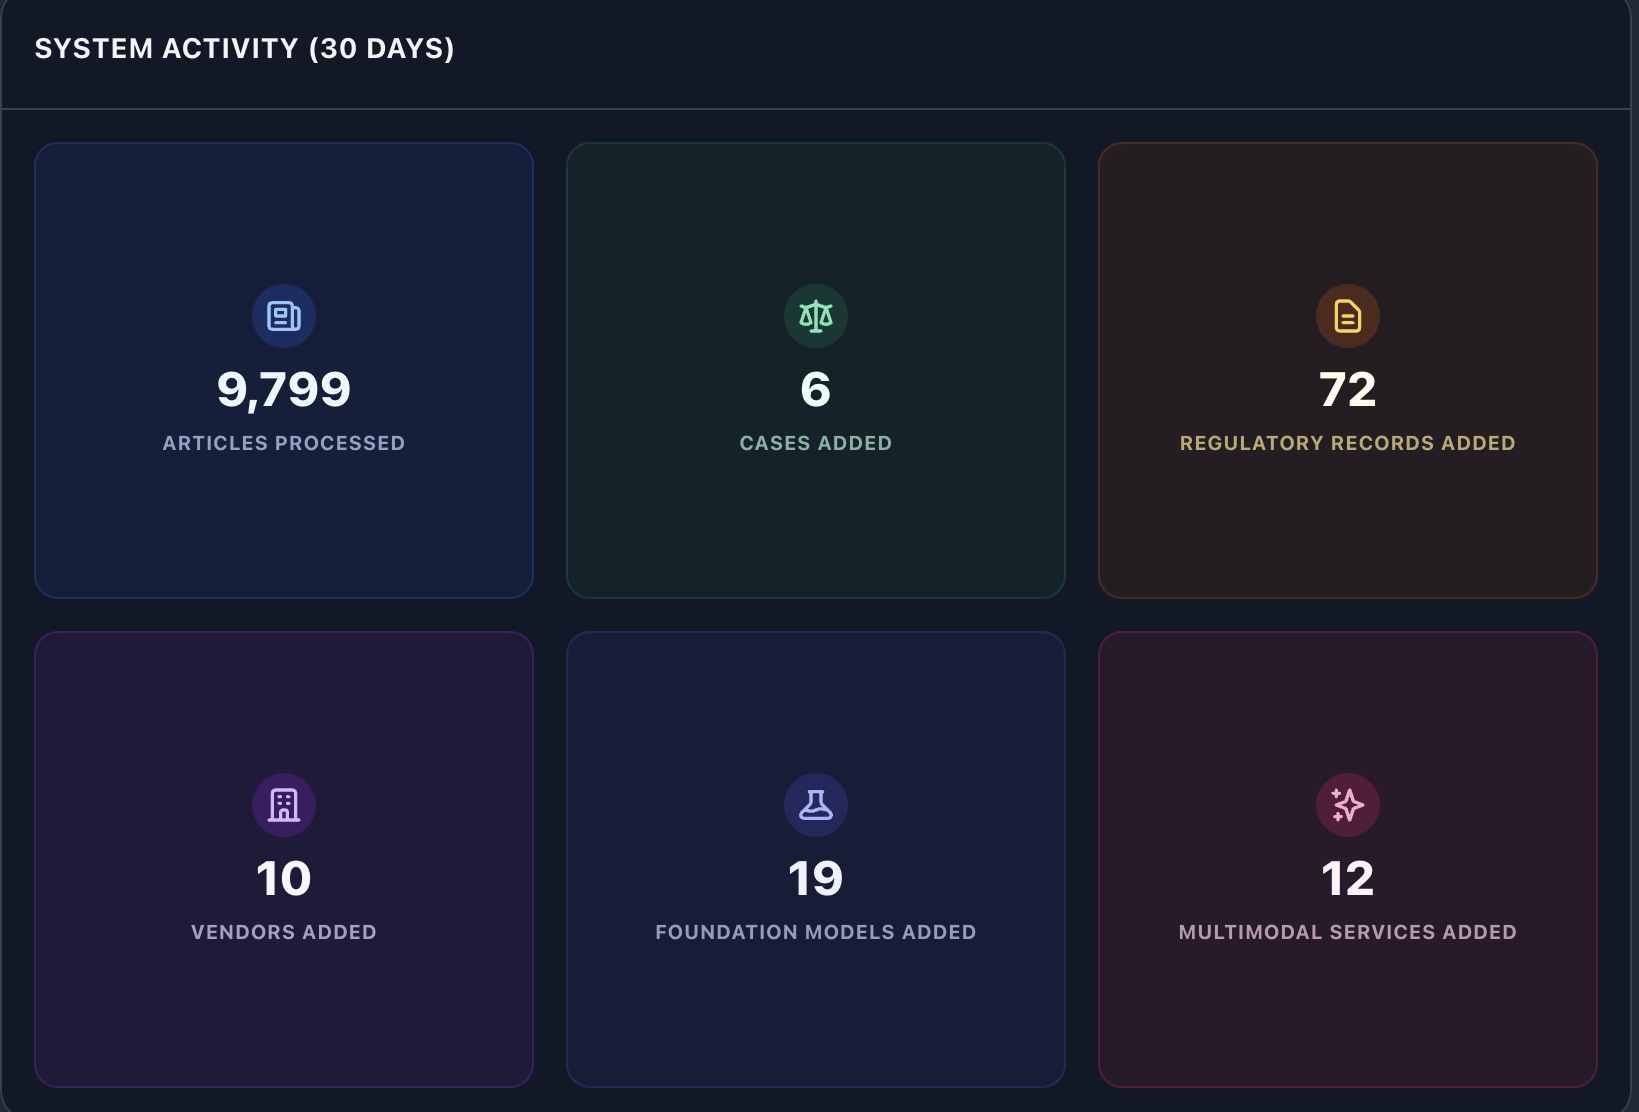Click the Multimodal Services Added label
Screen dimensions: 1639x1112
click(x=1347, y=932)
